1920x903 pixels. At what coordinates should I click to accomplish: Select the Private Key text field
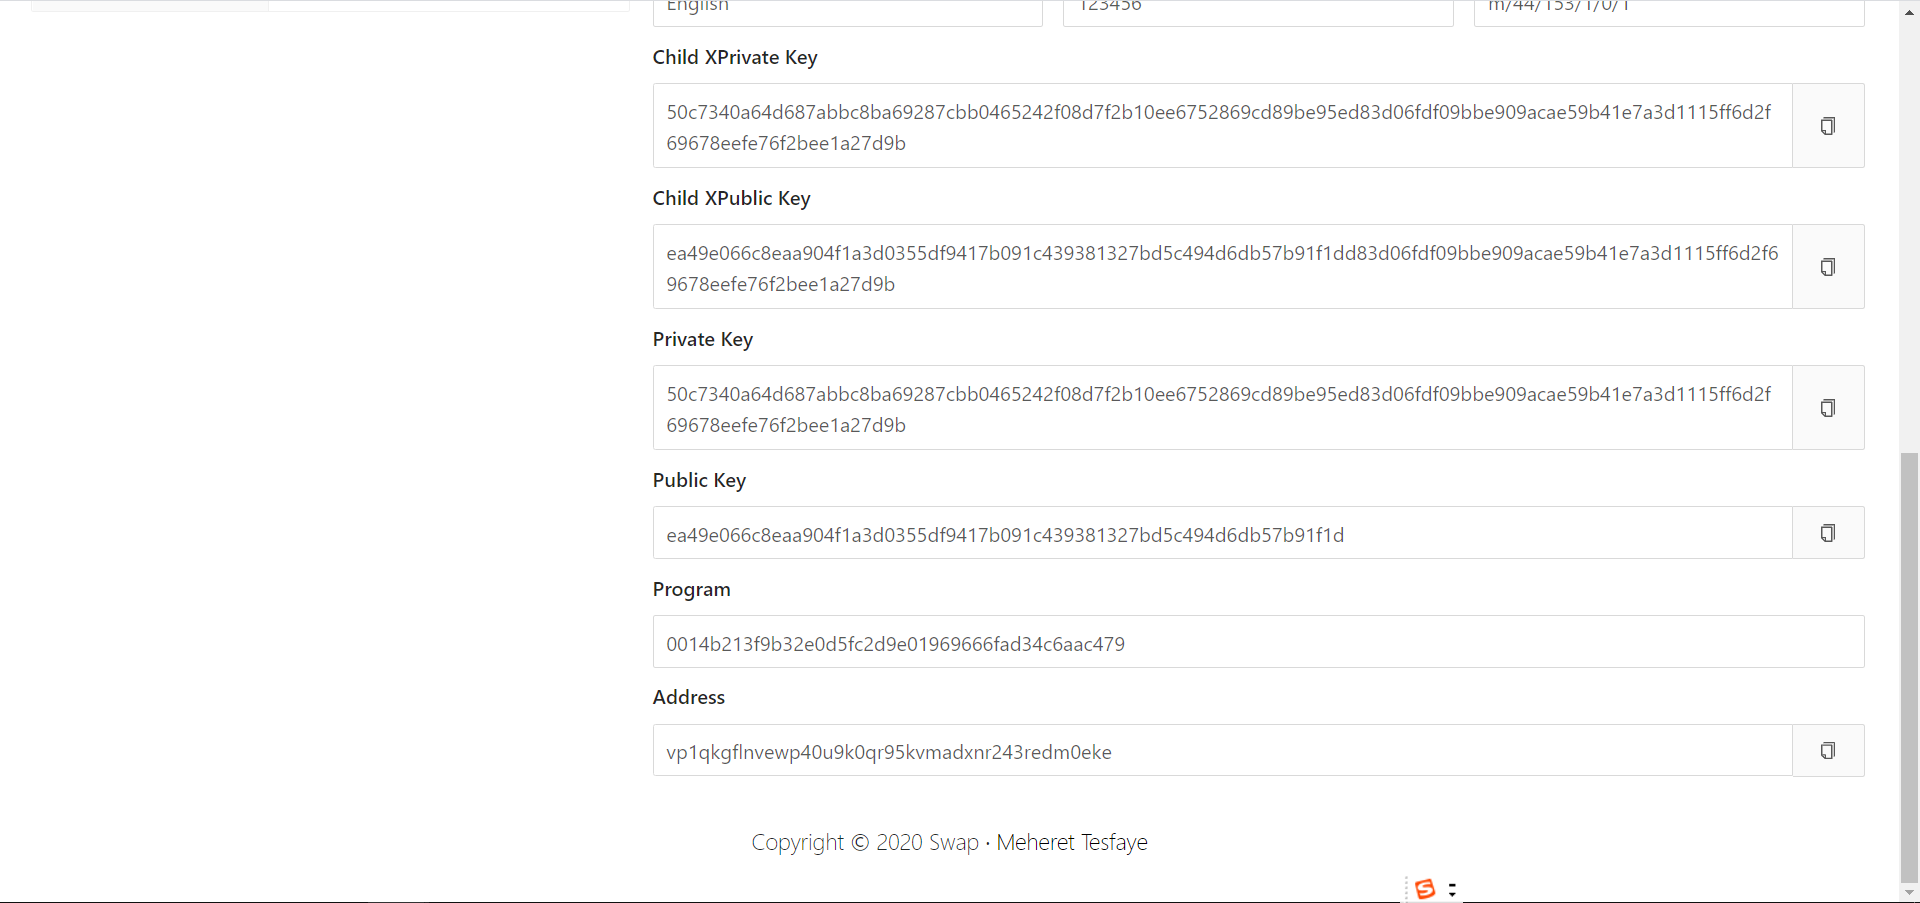coord(1222,408)
